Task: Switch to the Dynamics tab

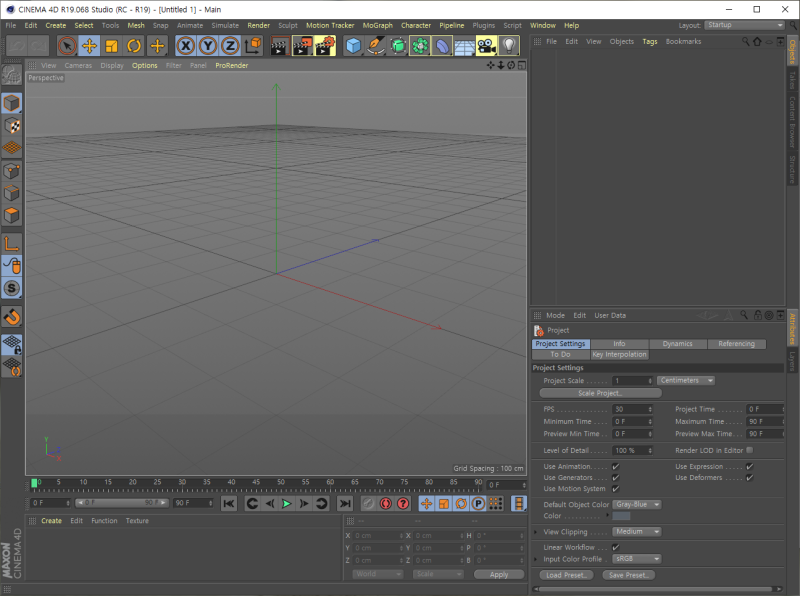Action: [678, 344]
